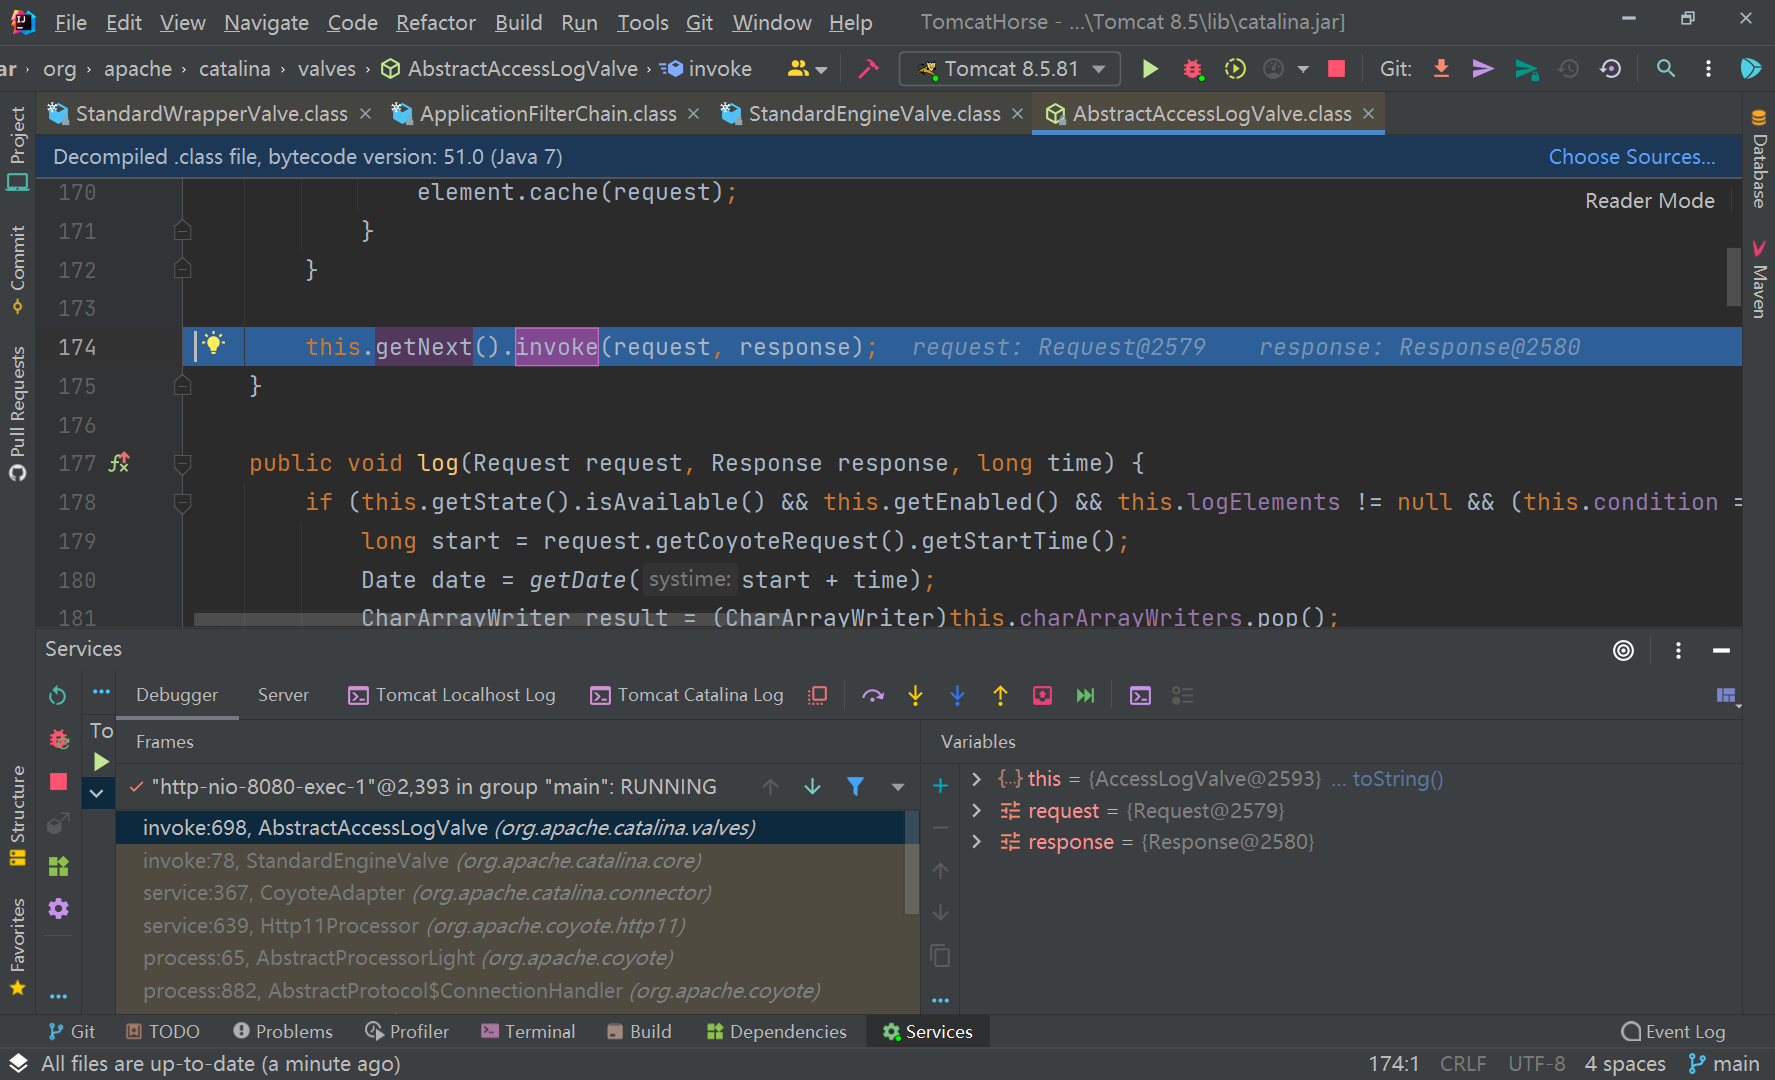Click the Choose Sources link
Screen dimensions: 1775x1080
tap(1632, 156)
